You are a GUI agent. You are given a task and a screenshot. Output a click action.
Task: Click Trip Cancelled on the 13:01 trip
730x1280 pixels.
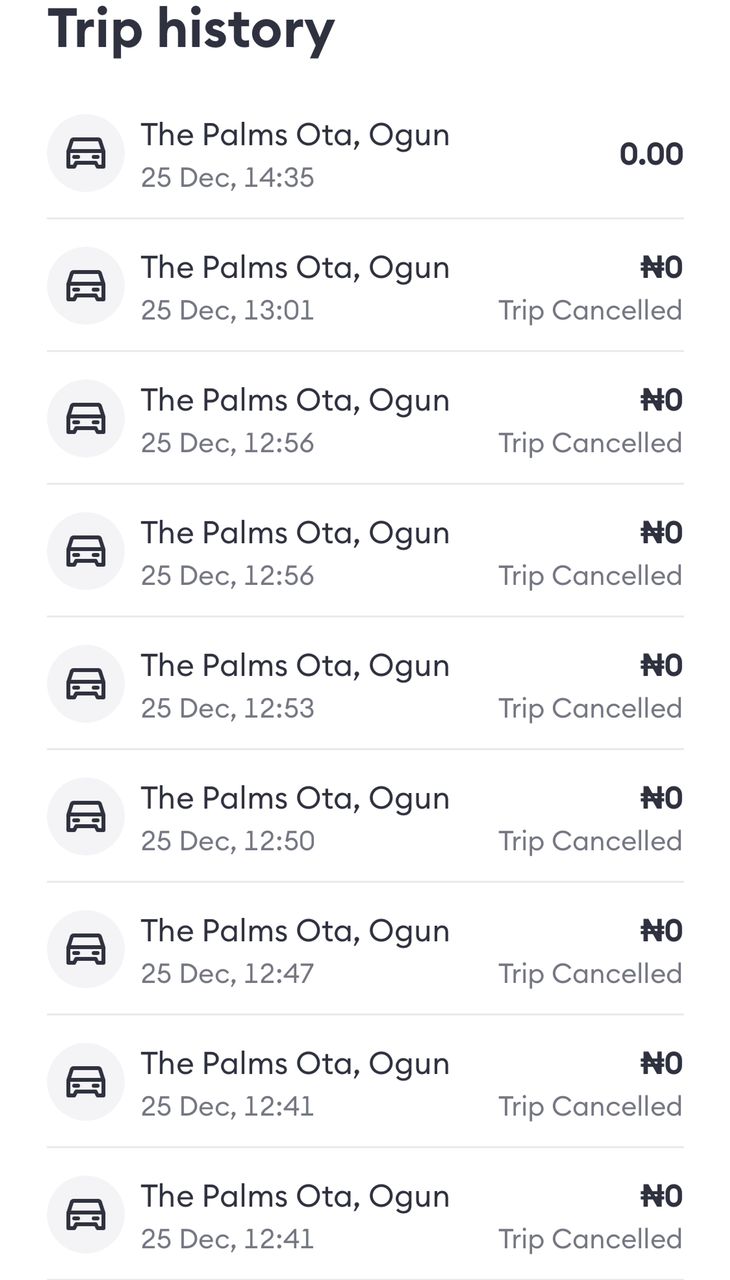pyautogui.click(x=590, y=310)
